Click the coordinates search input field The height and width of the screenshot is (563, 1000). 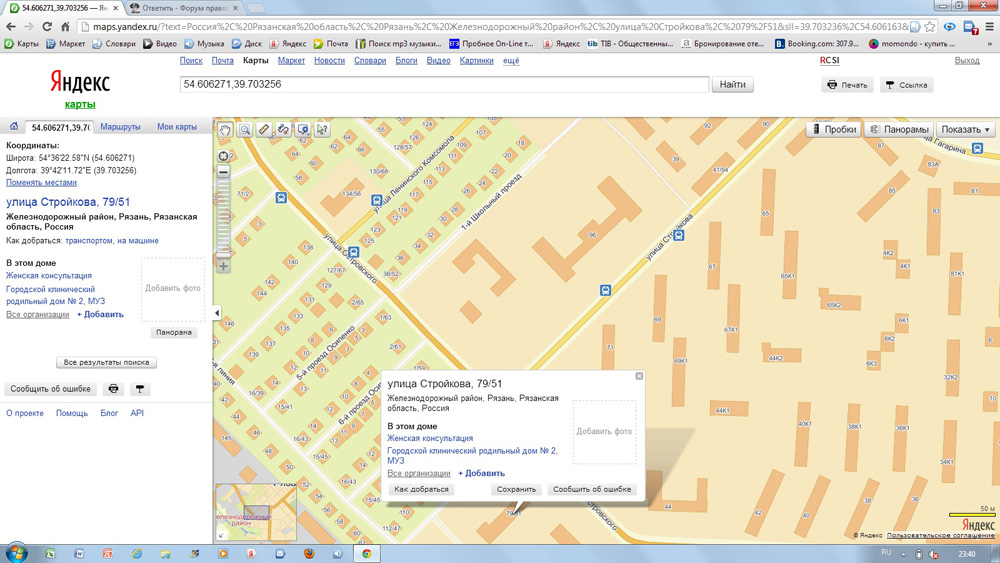[444, 85]
